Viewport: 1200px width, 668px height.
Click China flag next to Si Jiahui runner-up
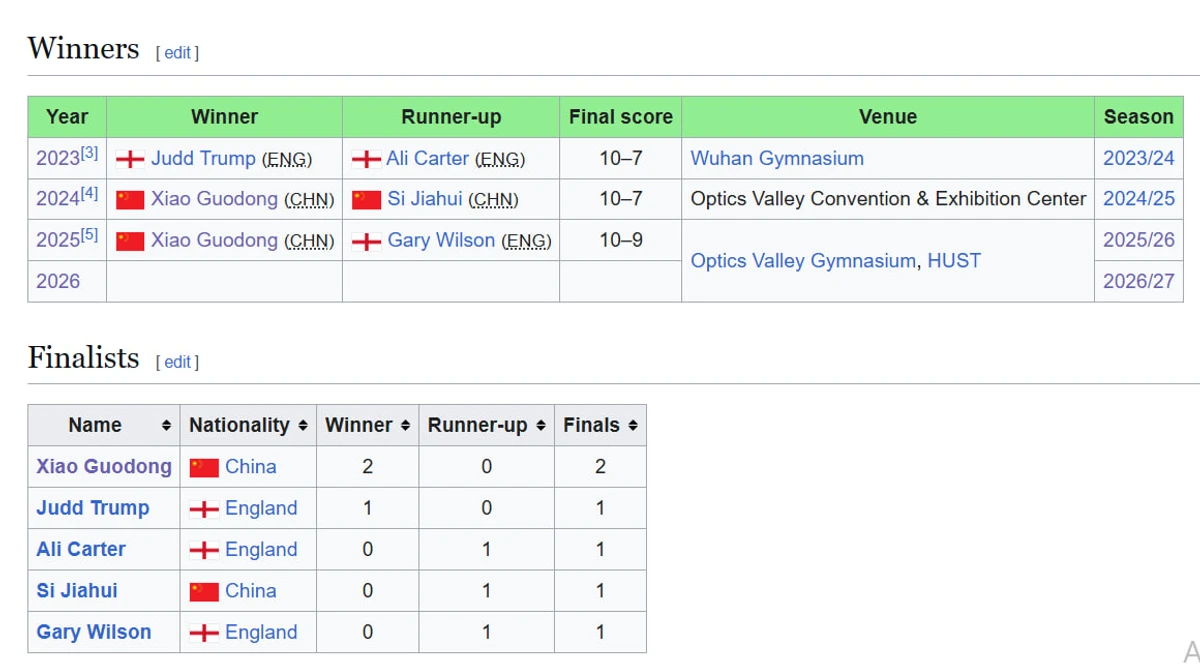click(x=367, y=199)
